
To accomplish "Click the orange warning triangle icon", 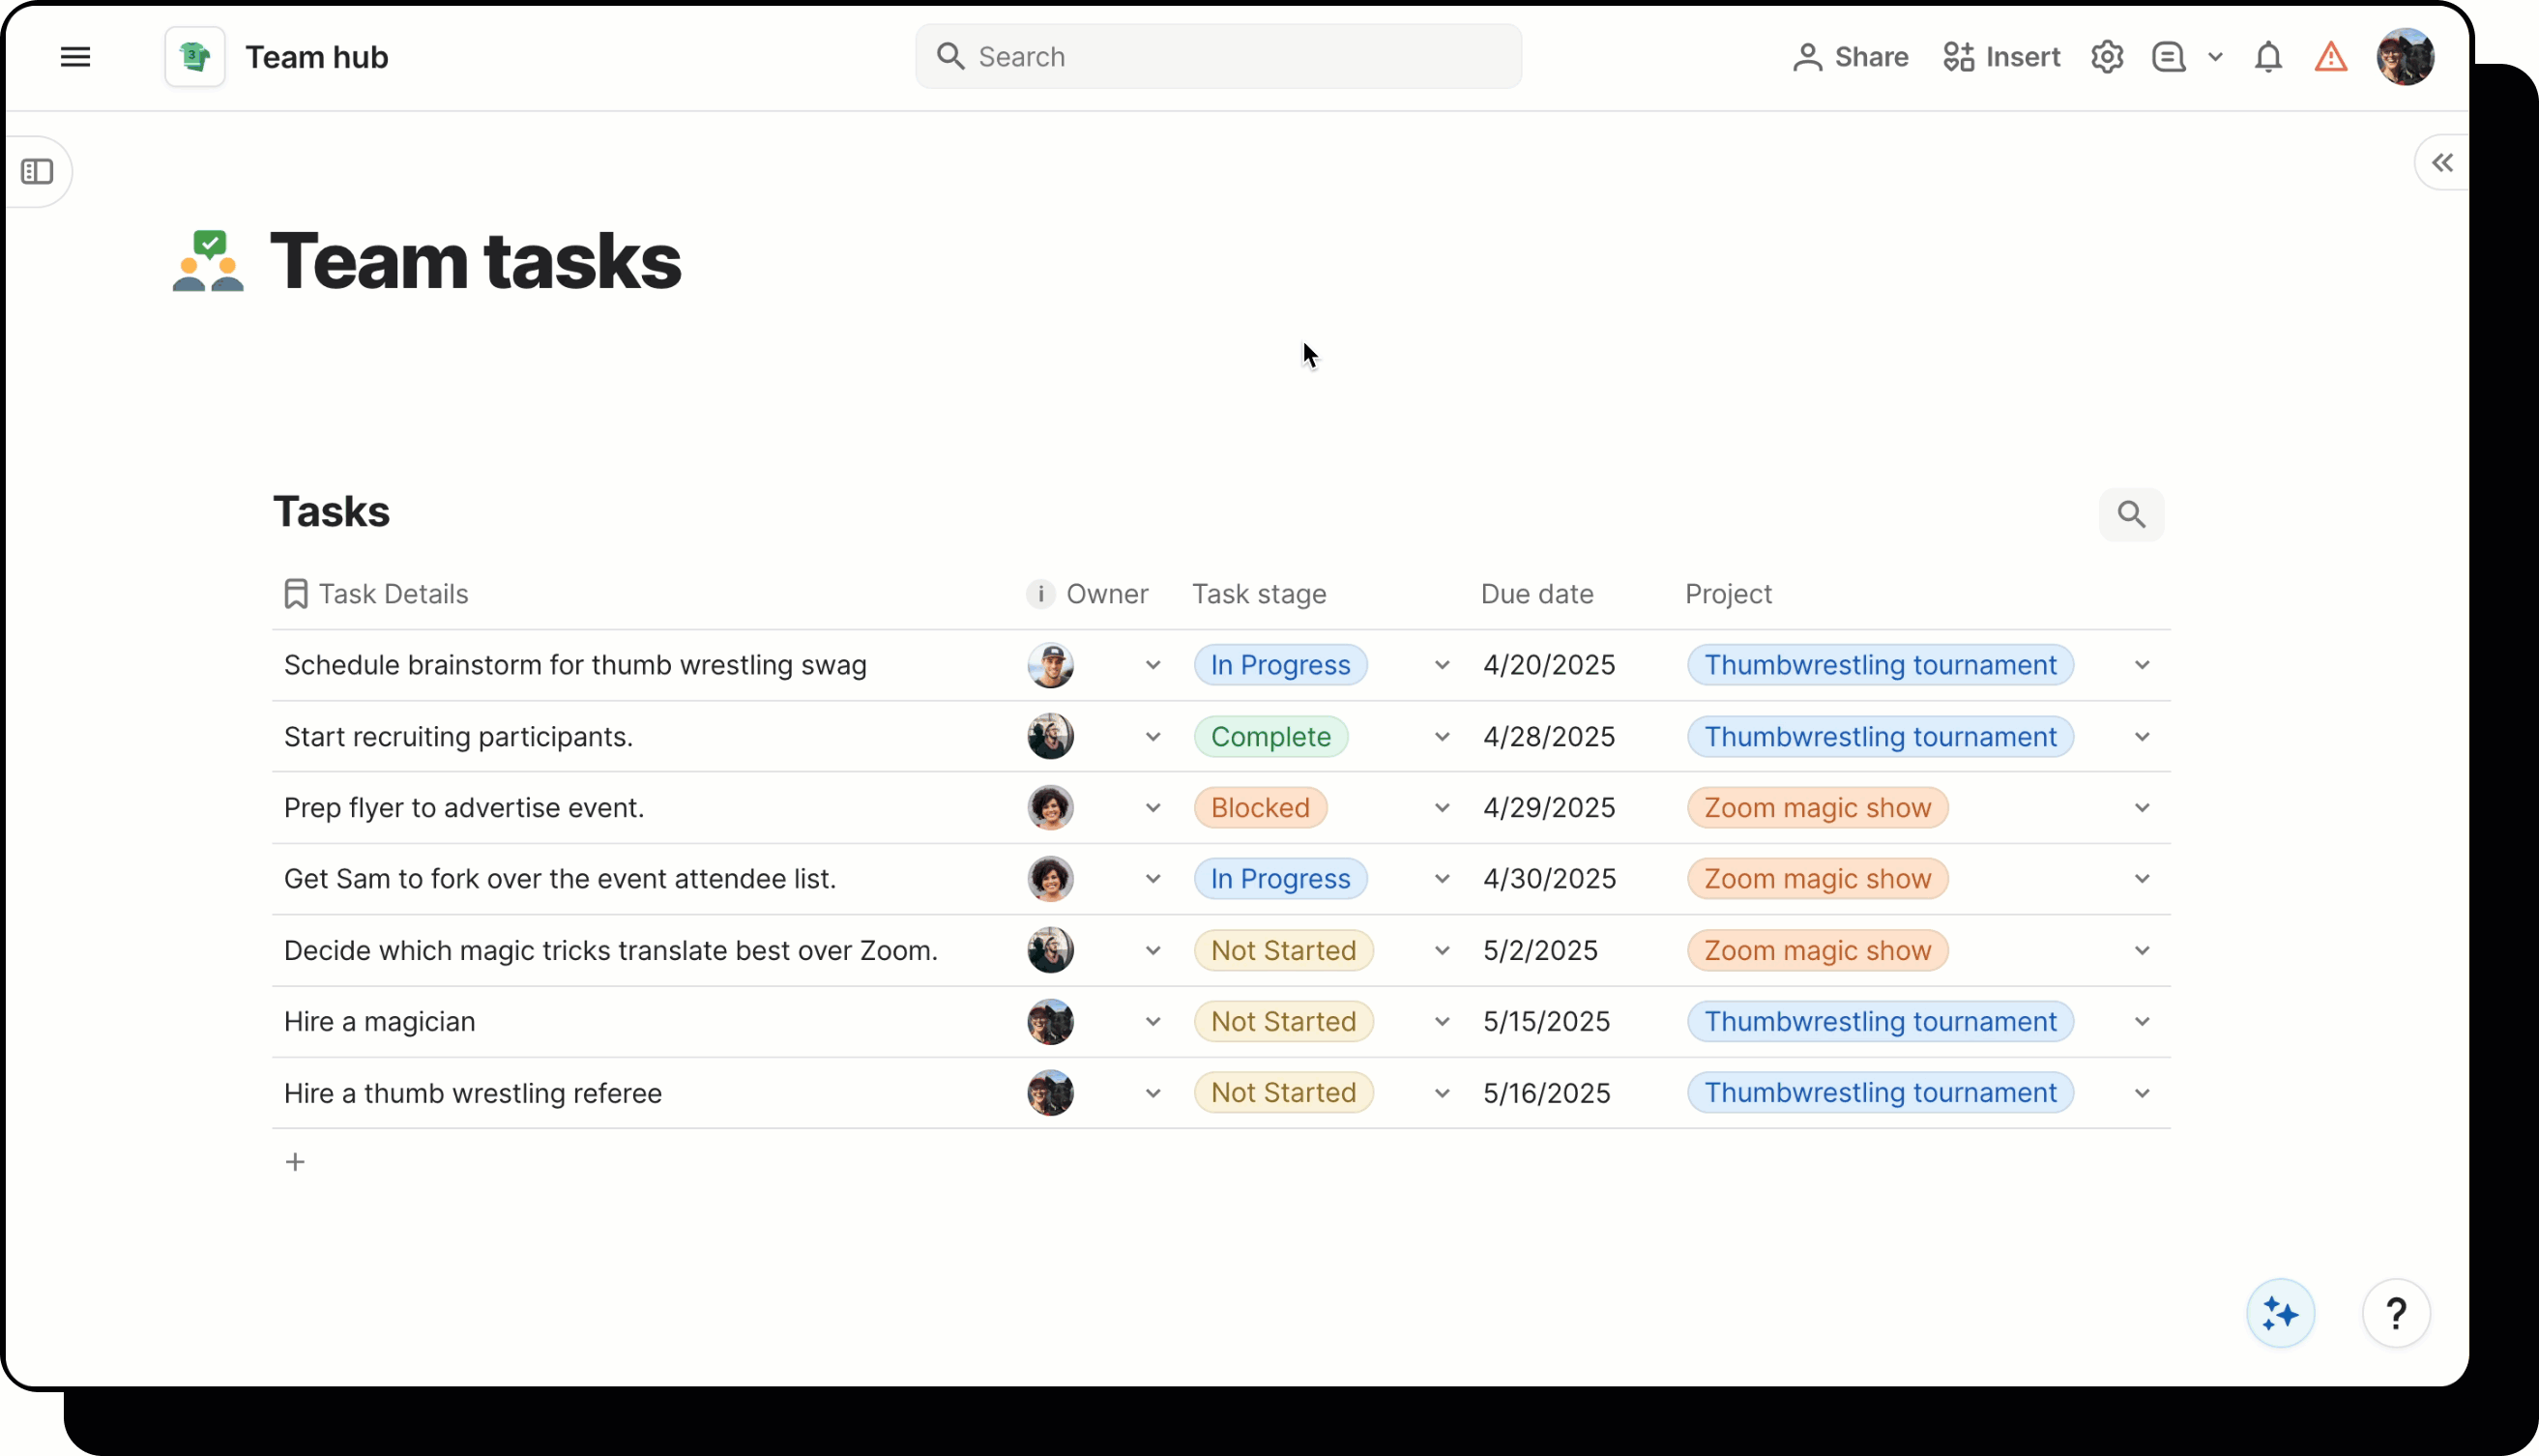I will coord(2331,57).
